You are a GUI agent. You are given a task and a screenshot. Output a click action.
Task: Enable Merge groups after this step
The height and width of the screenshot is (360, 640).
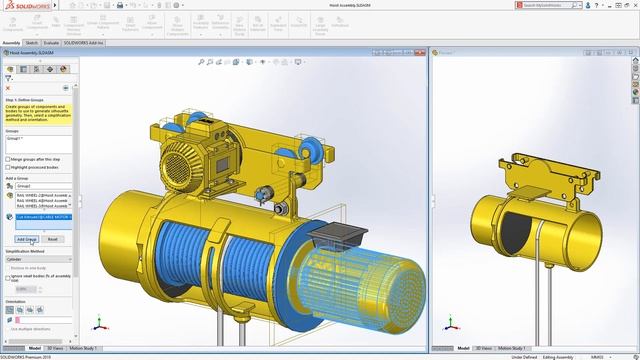tap(8, 159)
